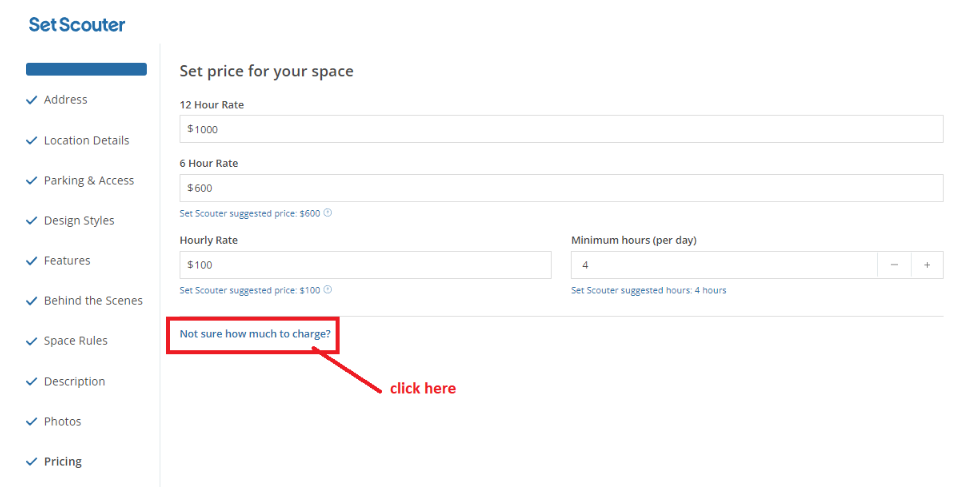Click the checkmark icon next to Parking & Access
The image size is (954, 487).
pos(32,181)
